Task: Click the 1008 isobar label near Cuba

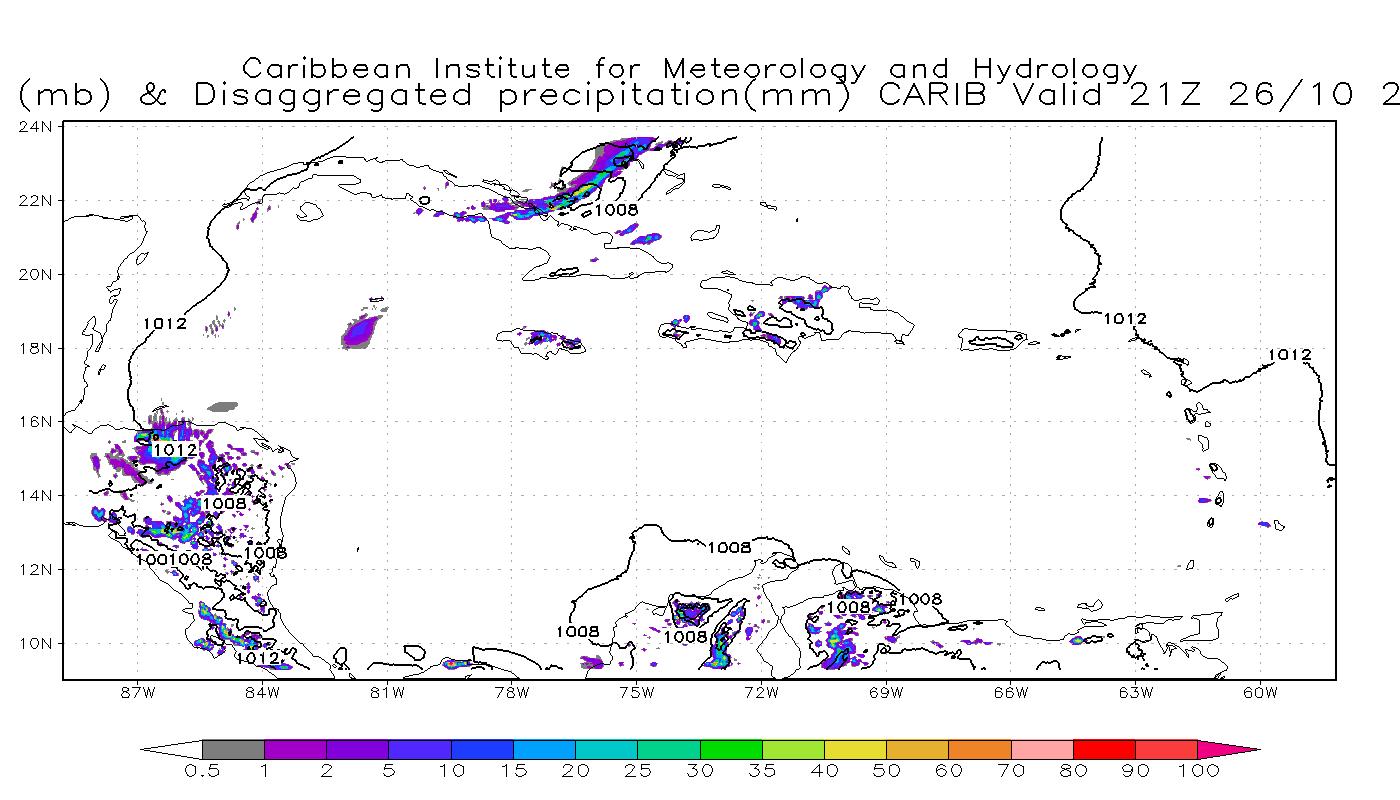Action: (x=615, y=210)
